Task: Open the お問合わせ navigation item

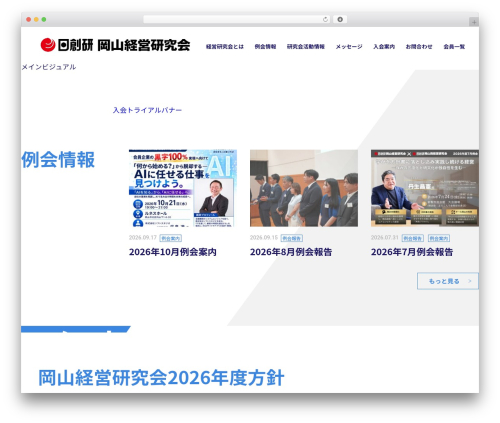Action: (419, 47)
